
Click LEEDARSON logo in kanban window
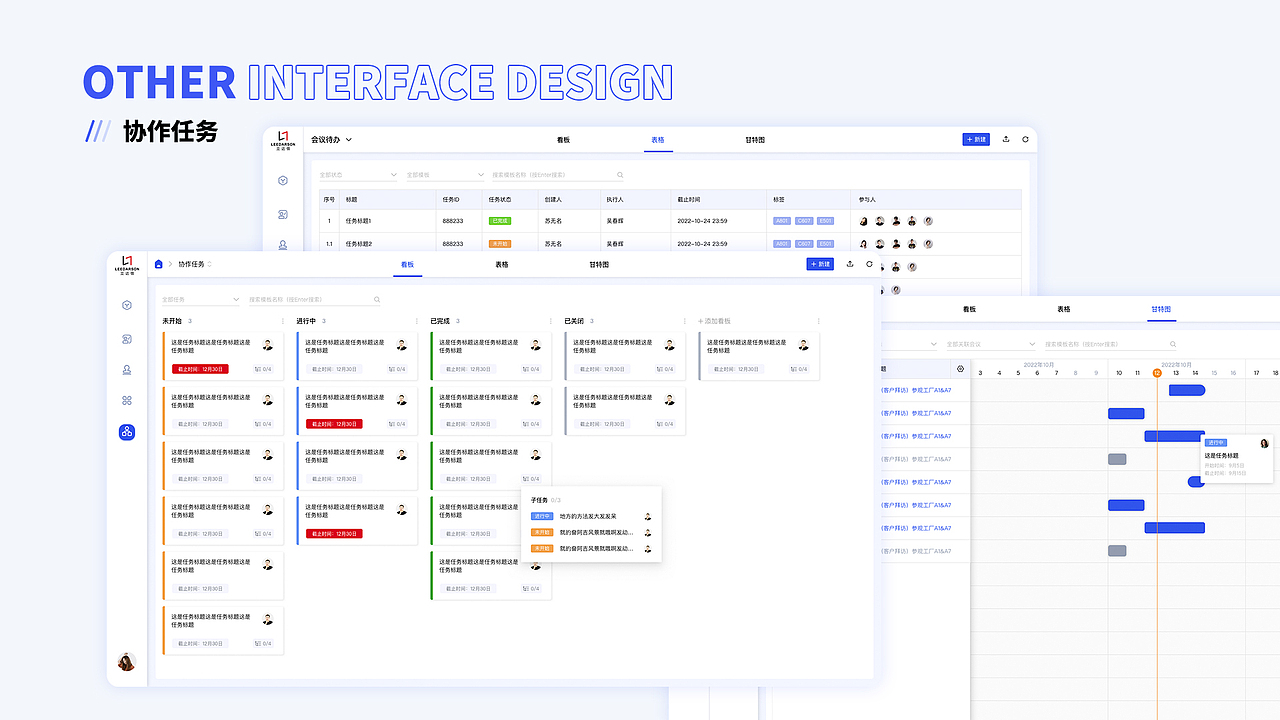tap(127, 264)
